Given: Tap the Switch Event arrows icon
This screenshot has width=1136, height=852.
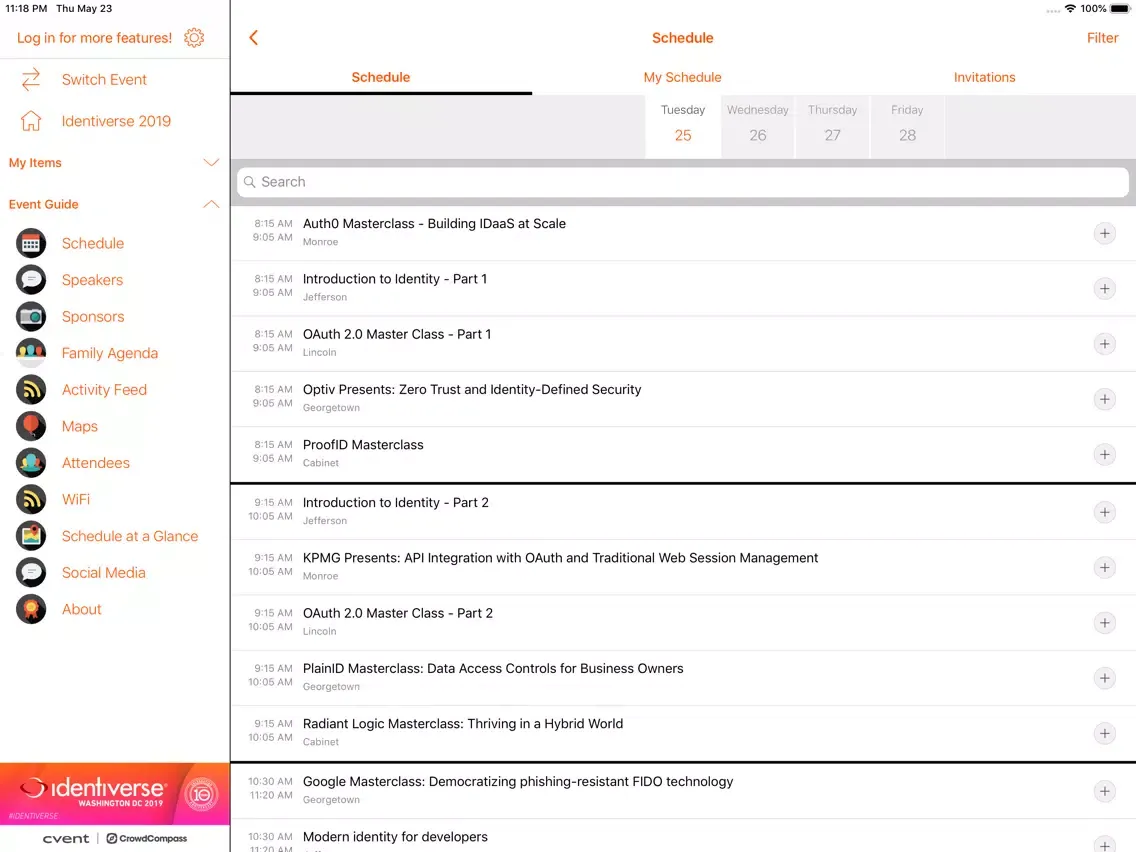Looking at the screenshot, I should pyautogui.click(x=31, y=79).
